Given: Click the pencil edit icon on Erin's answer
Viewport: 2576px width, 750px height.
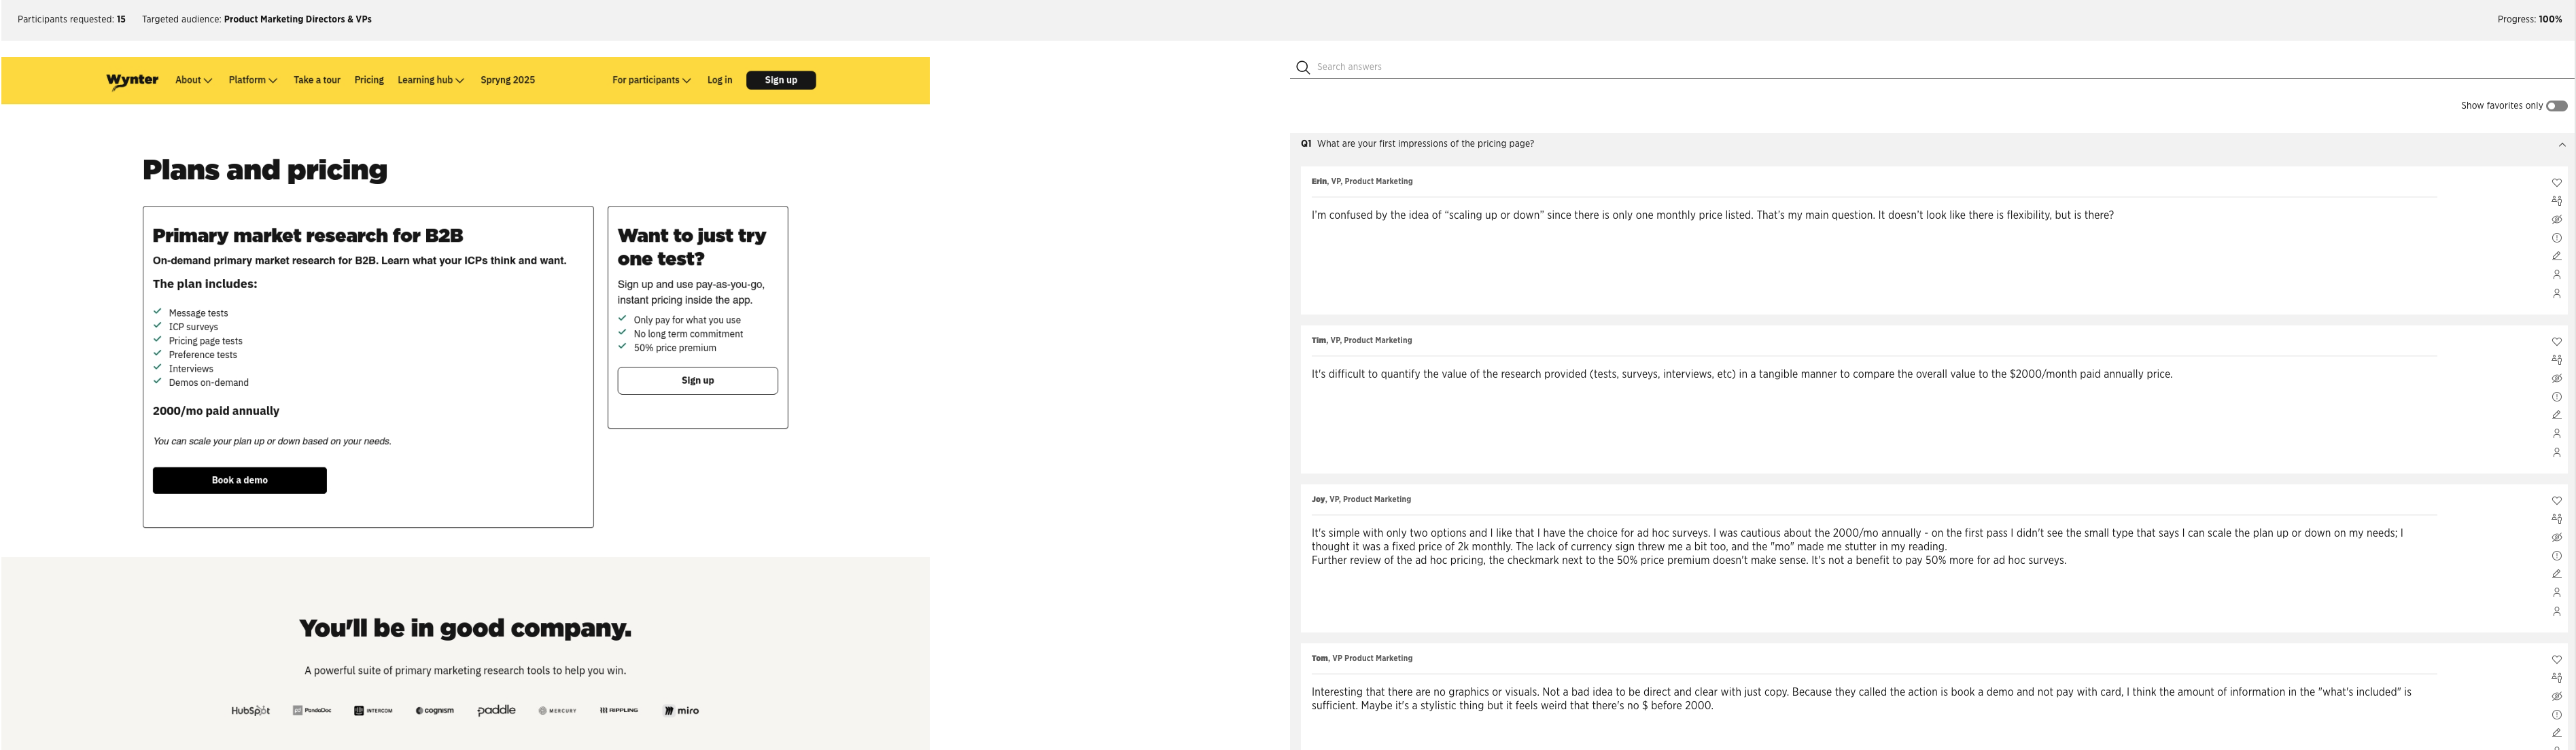Looking at the screenshot, I should click(x=2556, y=256).
